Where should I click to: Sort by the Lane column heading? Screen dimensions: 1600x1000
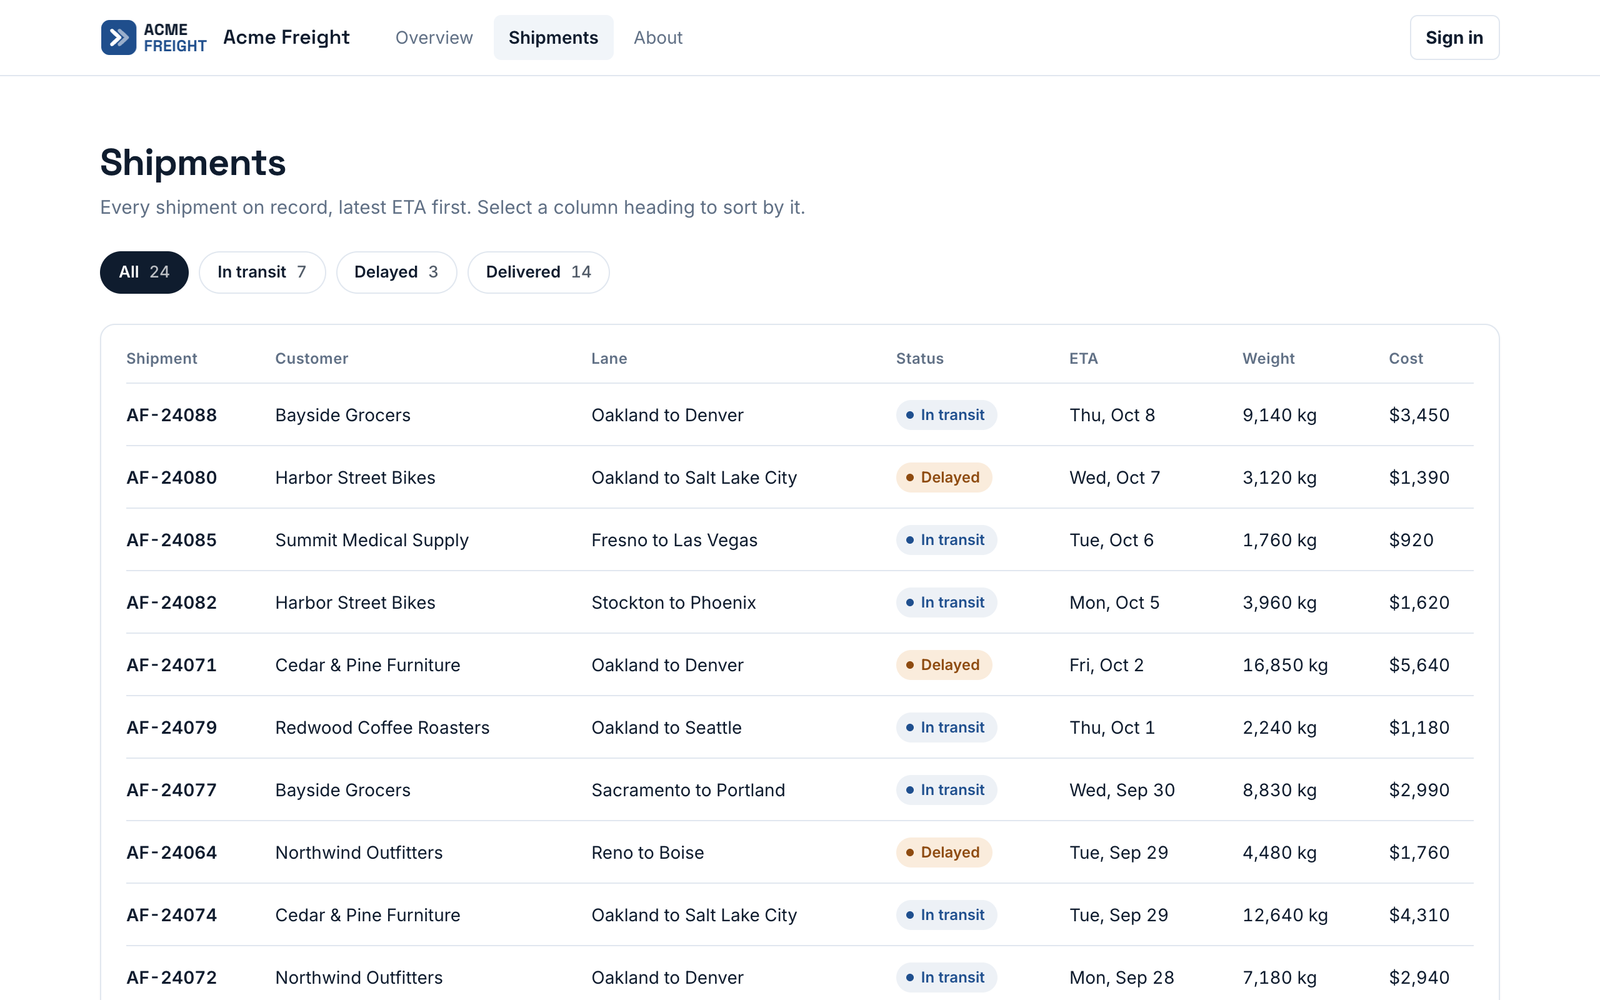pos(609,359)
